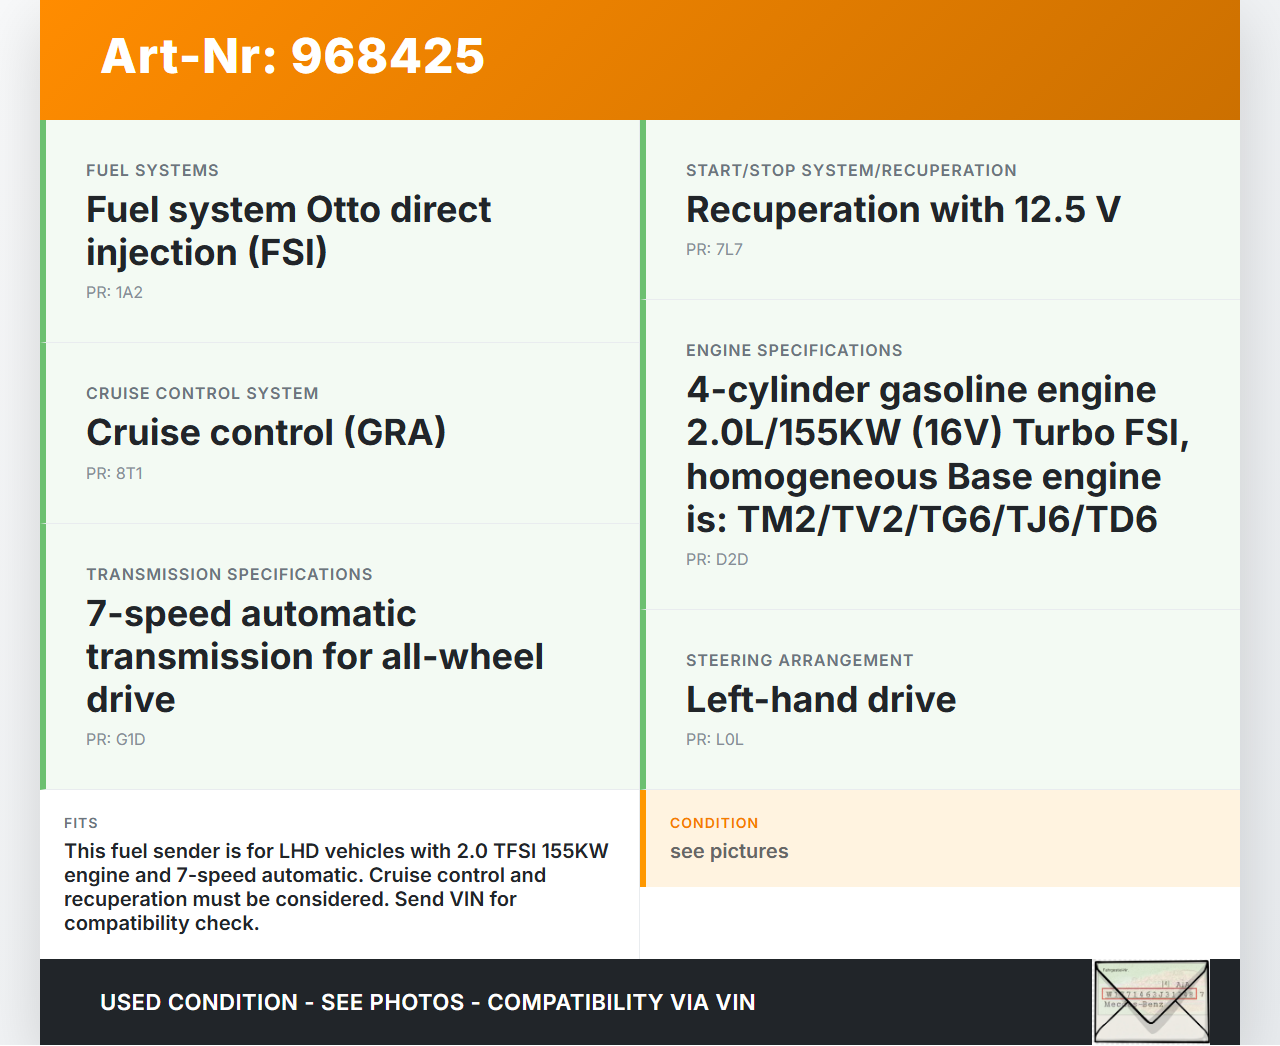Select the Left-hand drive entry
The height and width of the screenshot is (1046, 1280).
[820, 700]
